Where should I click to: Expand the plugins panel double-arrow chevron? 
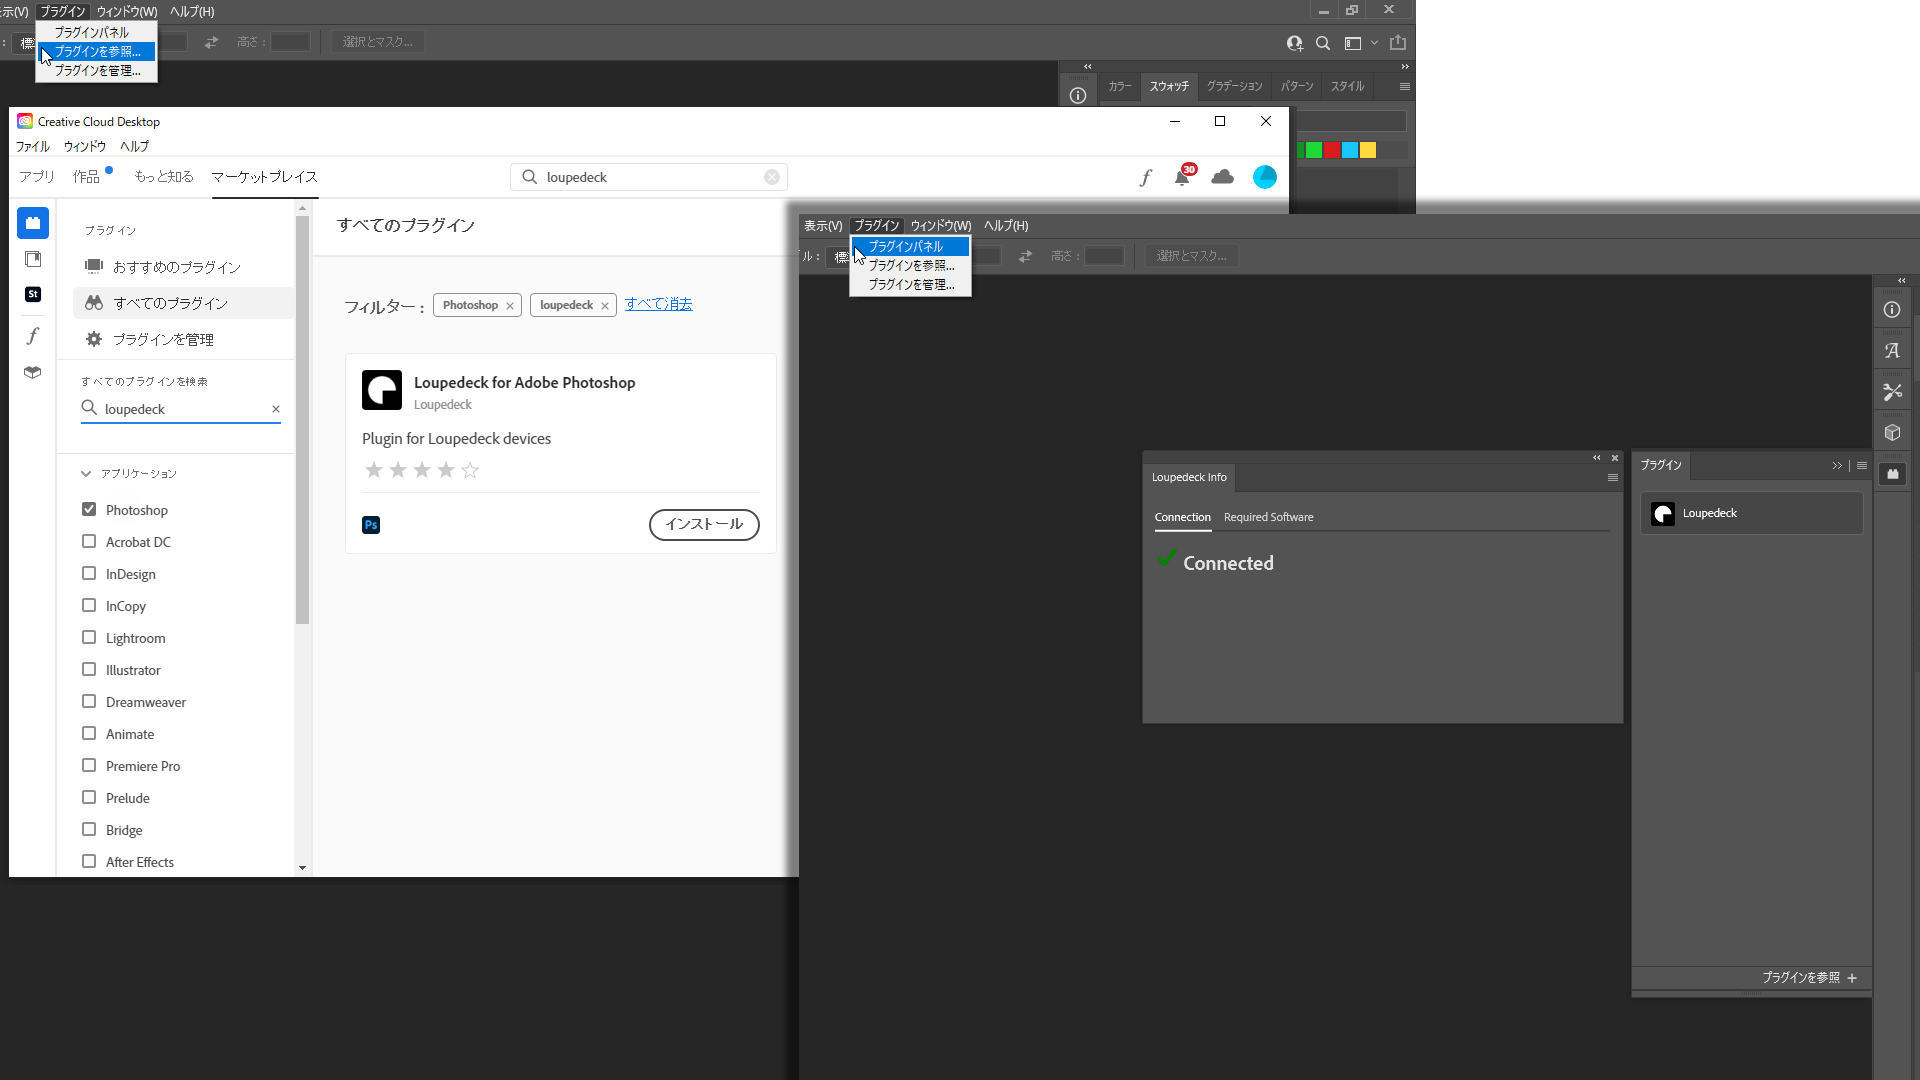click(x=1836, y=466)
